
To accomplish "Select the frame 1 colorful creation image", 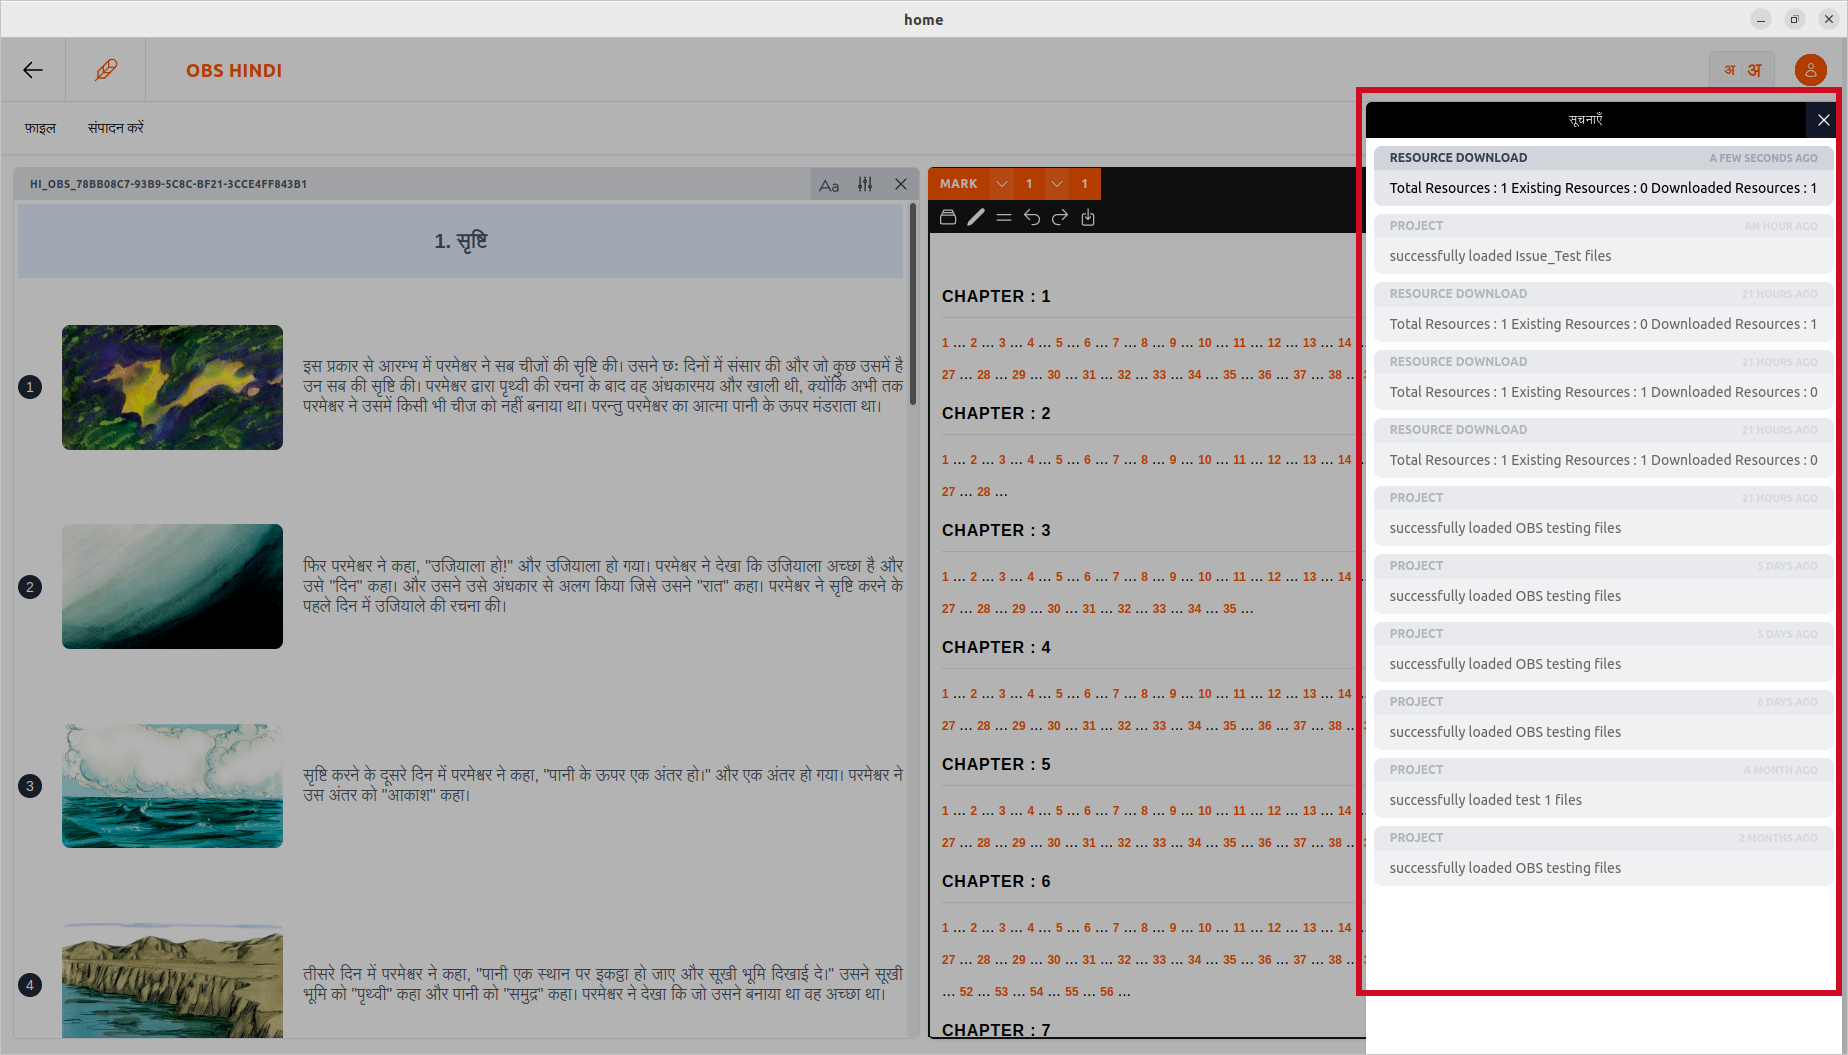I will (172, 387).
